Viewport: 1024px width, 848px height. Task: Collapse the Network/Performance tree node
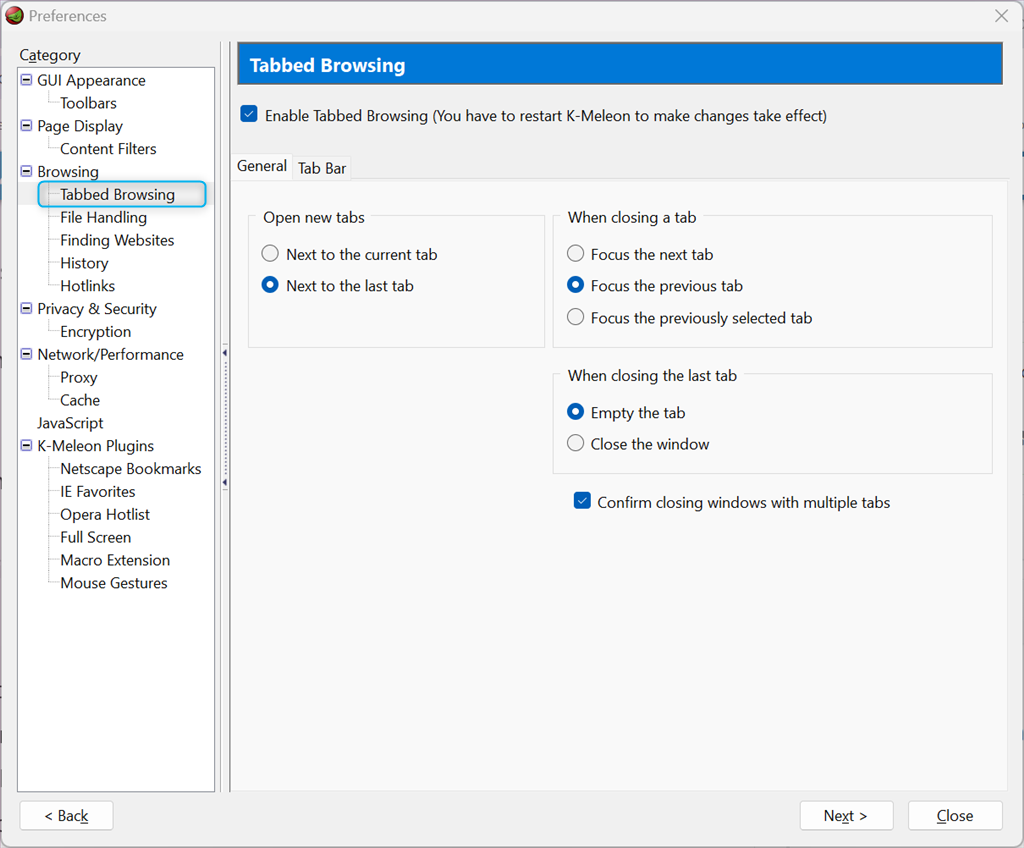[x=26, y=354]
